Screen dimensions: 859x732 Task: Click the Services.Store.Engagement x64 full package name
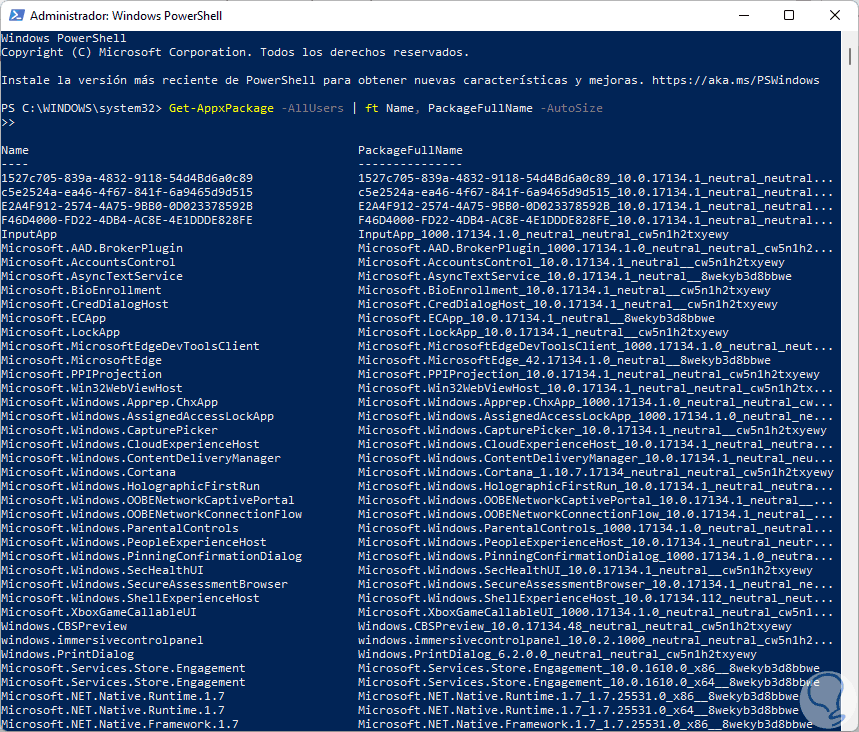[x=589, y=683]
